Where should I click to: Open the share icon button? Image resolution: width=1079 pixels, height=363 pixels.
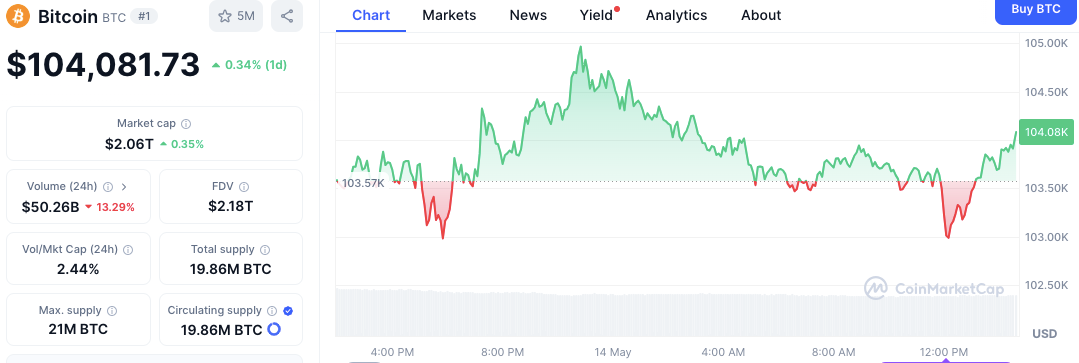coord(287,16)
